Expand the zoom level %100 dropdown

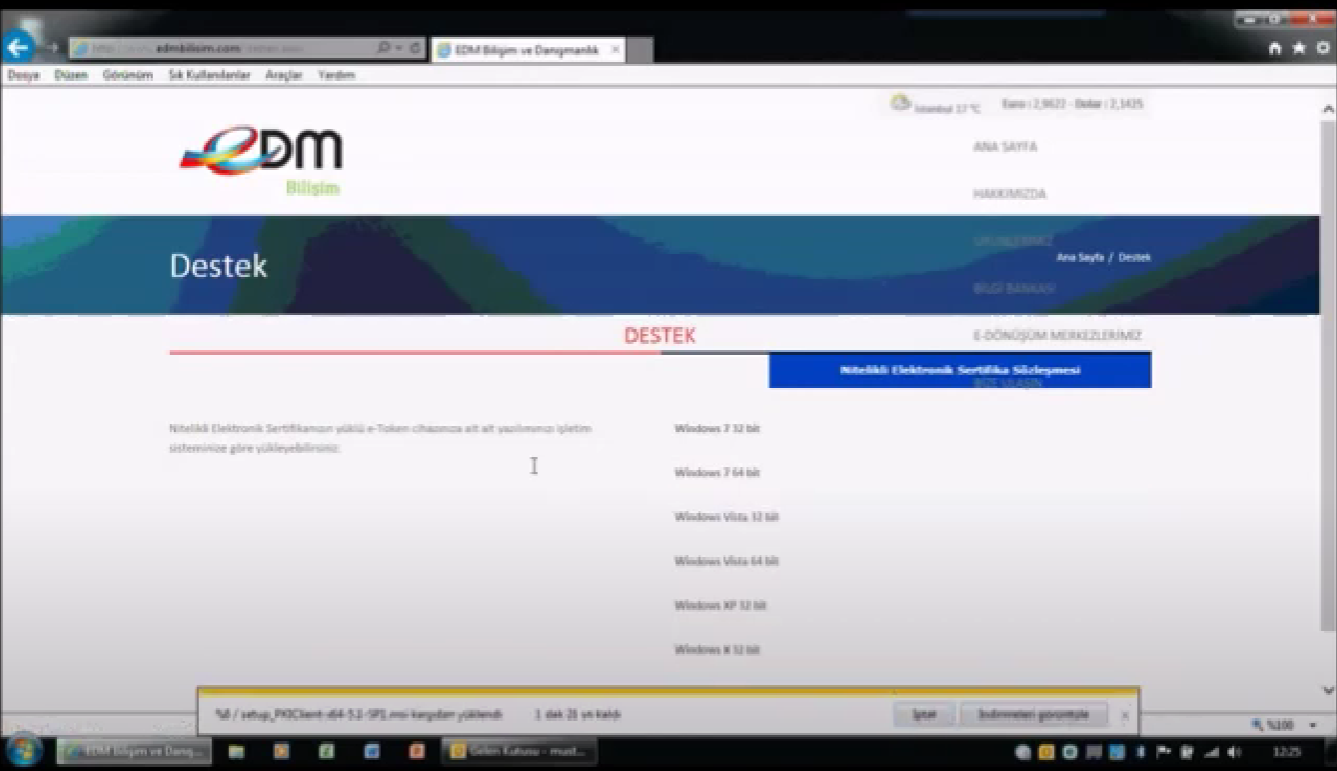1312,725
